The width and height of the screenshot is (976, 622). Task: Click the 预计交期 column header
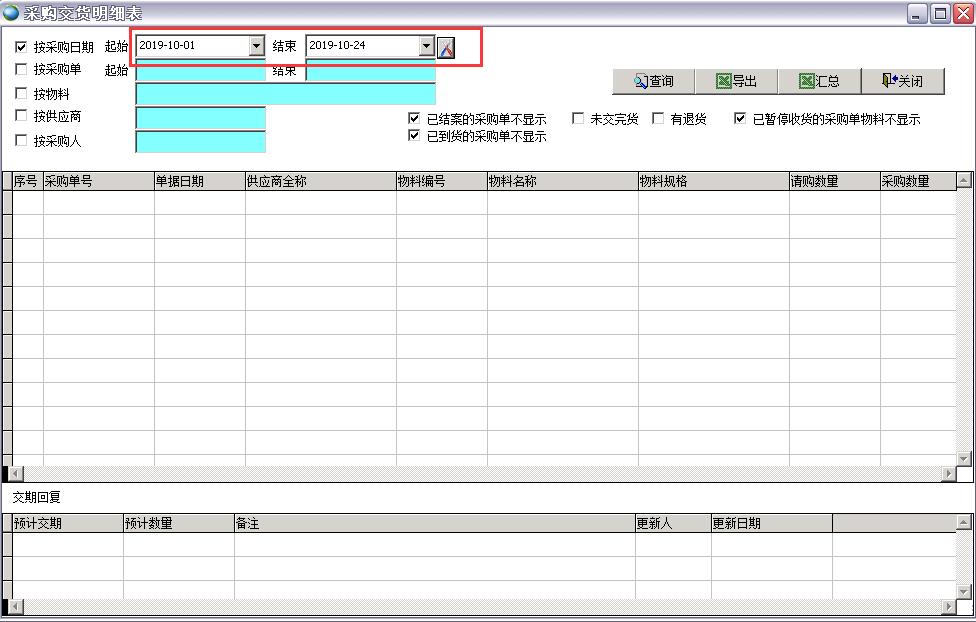click(67, 523)
